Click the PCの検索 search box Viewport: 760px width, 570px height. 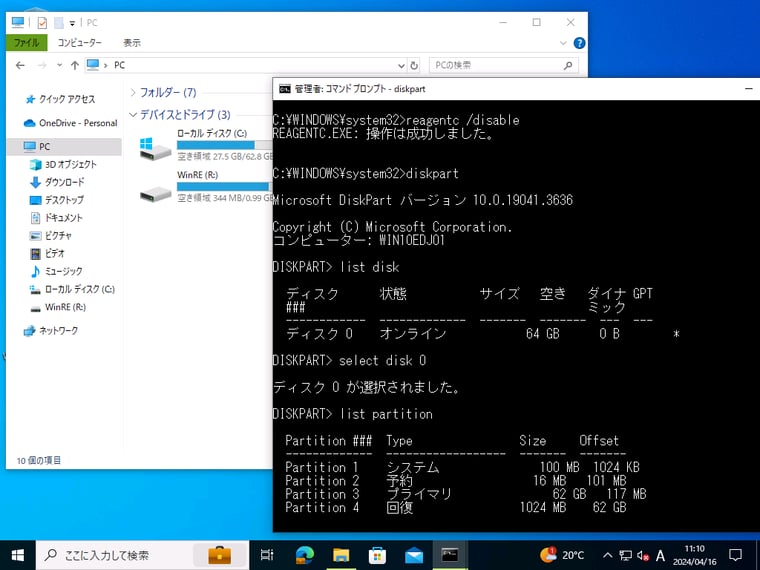point(504,65)
